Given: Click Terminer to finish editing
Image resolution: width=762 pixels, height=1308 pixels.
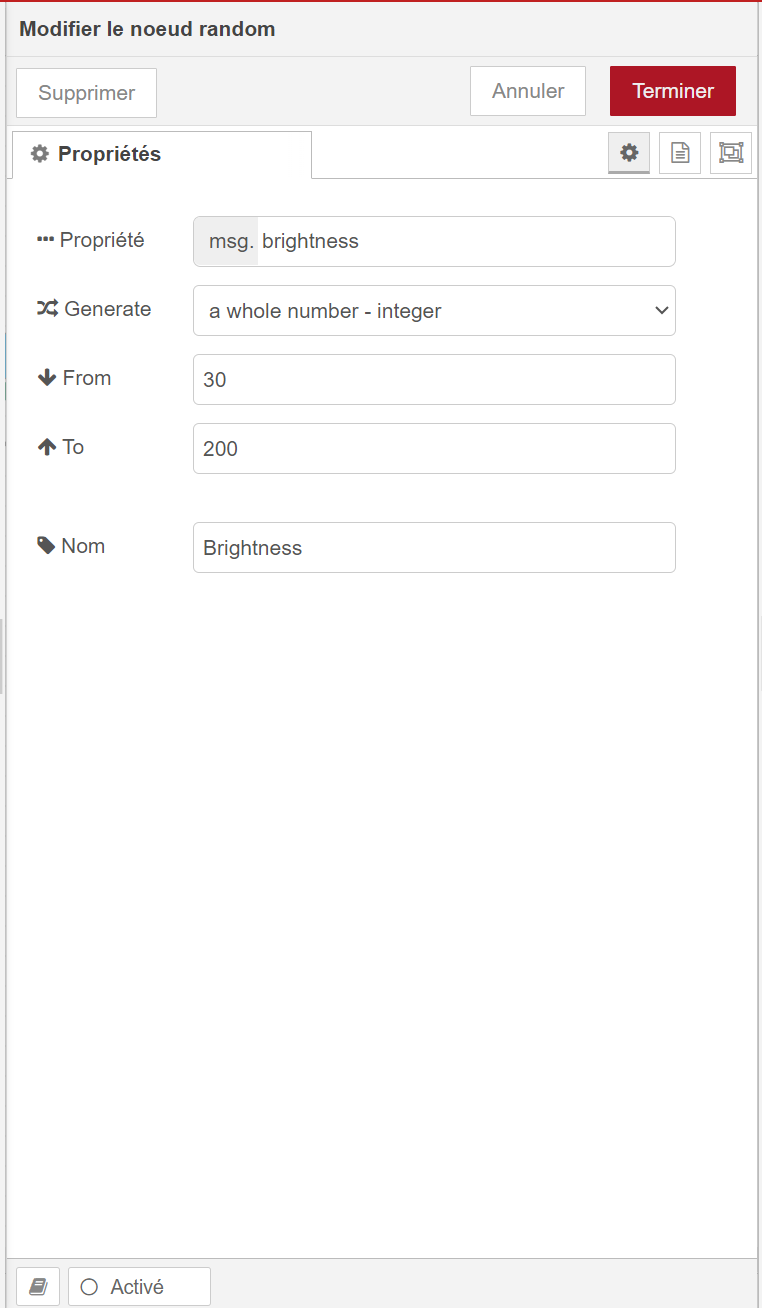Looking at the screenshot, I should [673, 91].
